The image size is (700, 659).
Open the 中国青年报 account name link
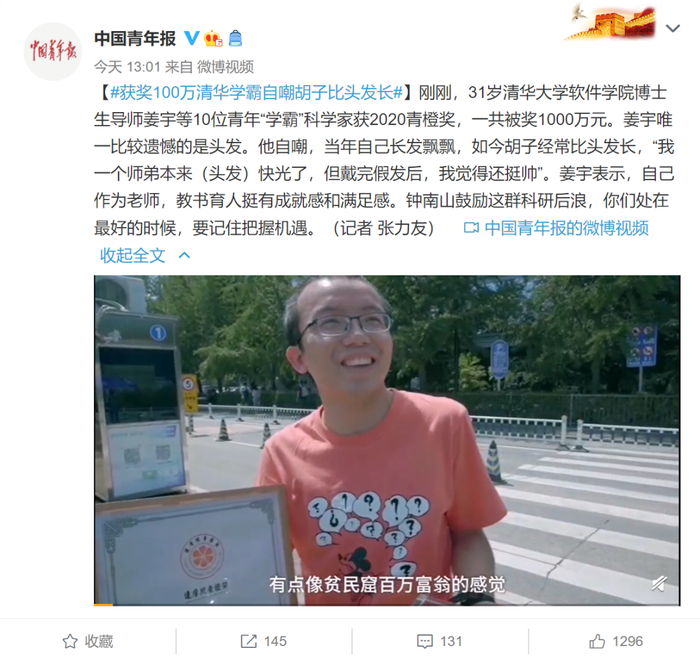[135, 38]
